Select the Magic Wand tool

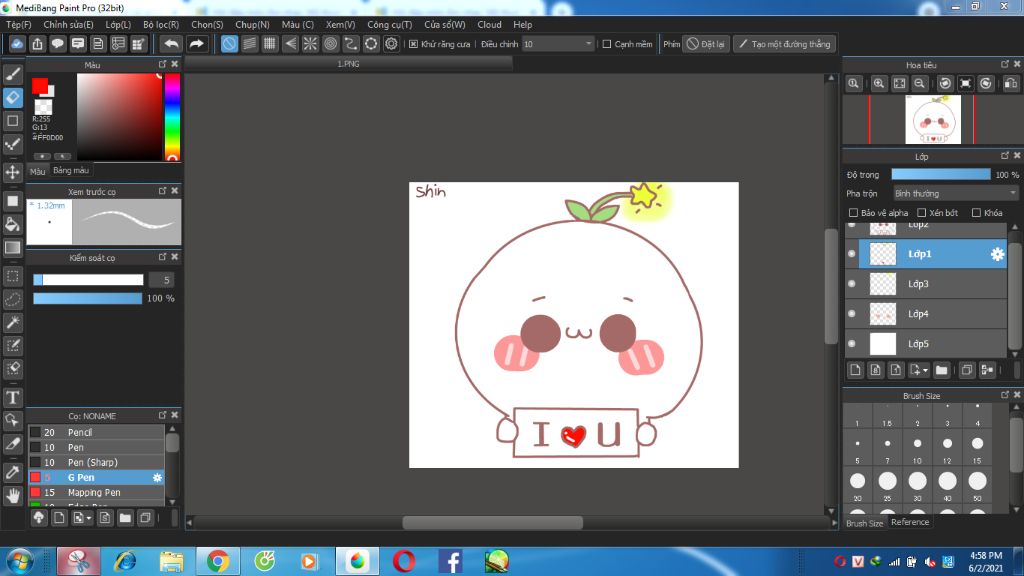(x=12, y=323)
